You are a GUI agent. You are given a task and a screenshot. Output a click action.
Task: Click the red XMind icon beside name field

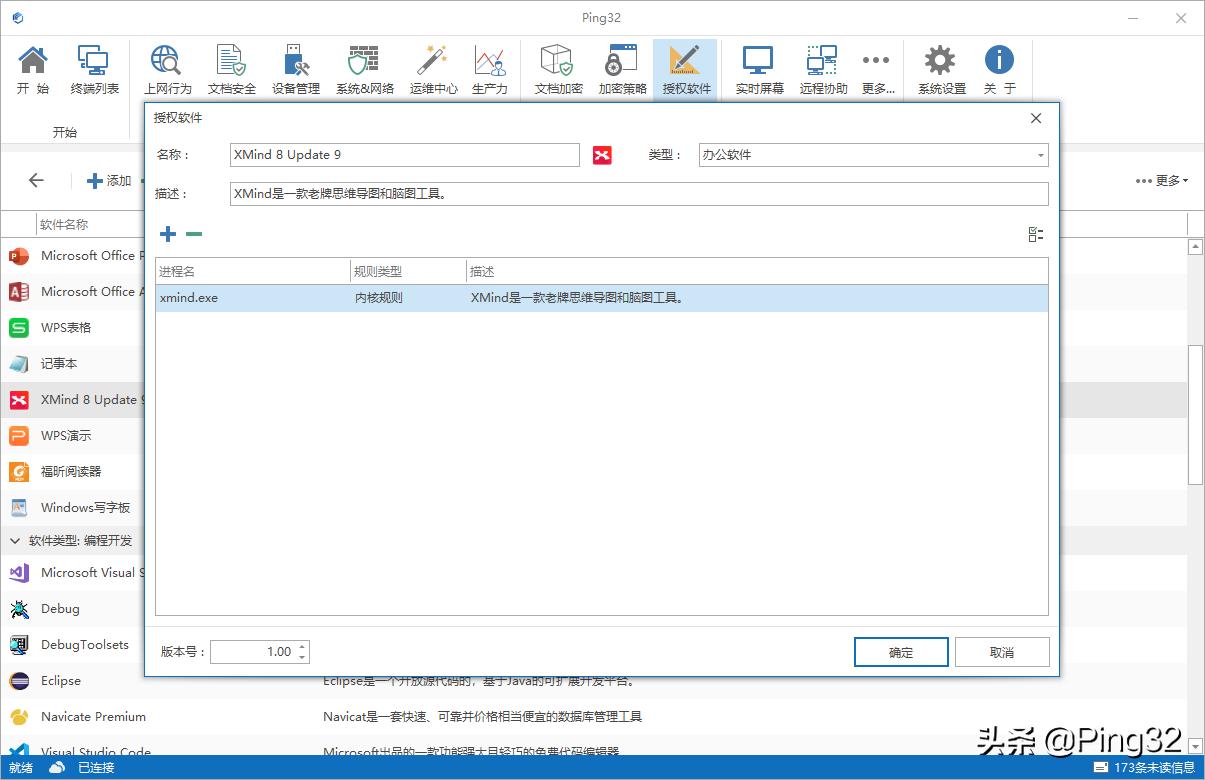[602, 155]
